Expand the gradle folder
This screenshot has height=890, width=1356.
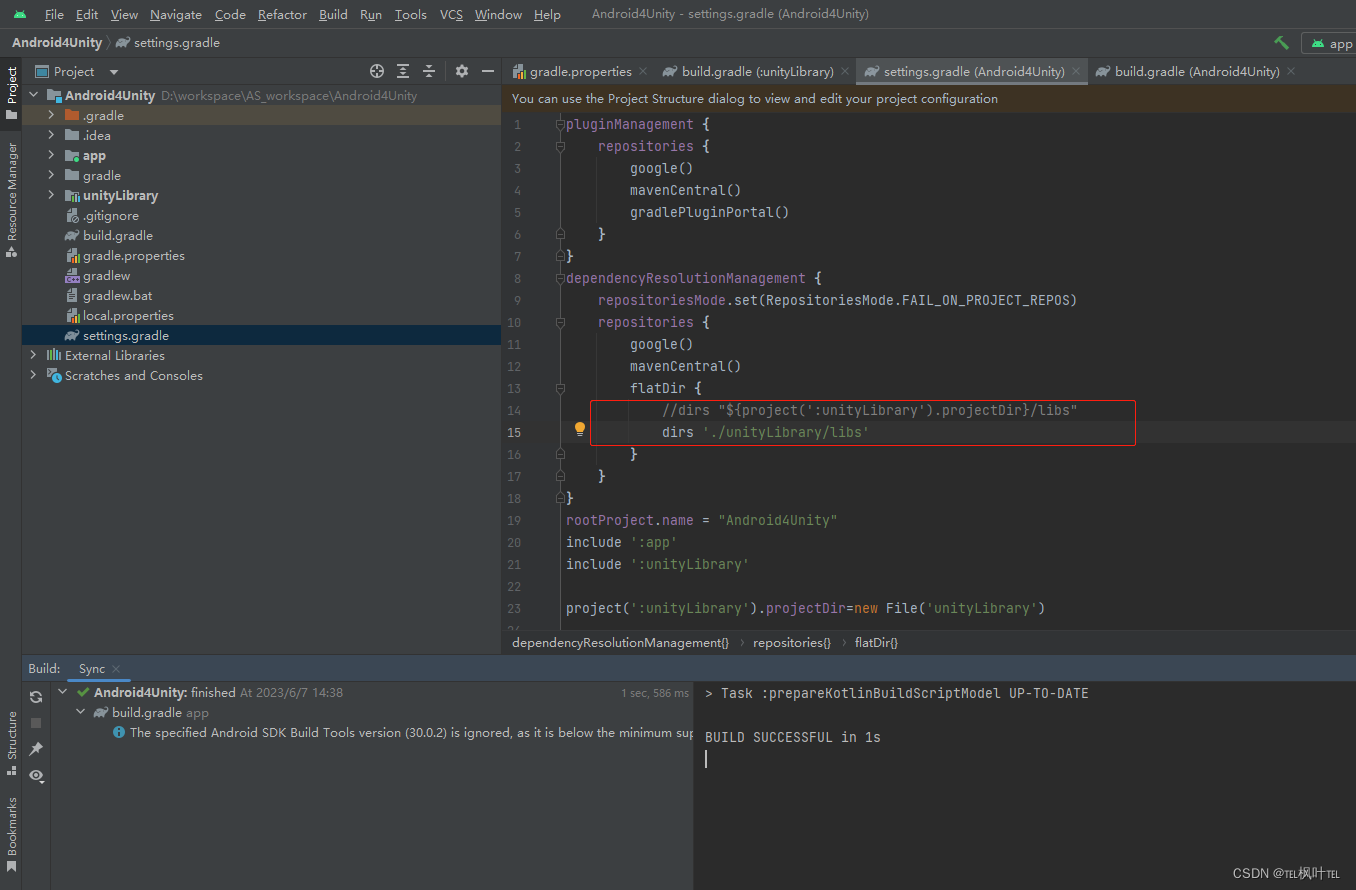[51, 175]
